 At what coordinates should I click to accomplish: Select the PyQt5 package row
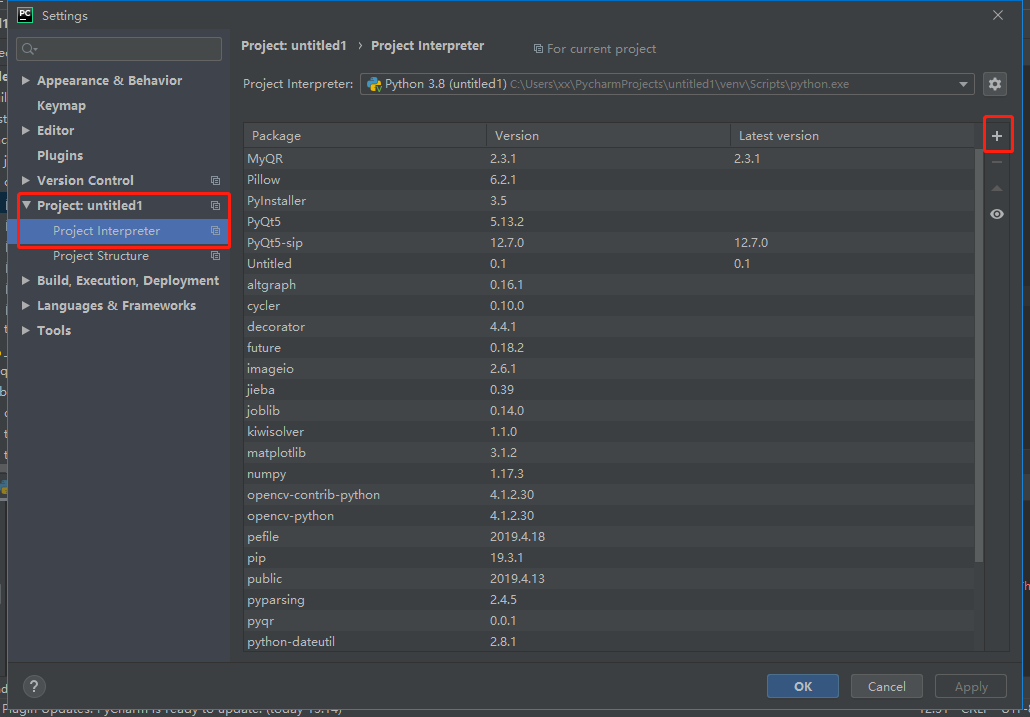tap(609, 221)
